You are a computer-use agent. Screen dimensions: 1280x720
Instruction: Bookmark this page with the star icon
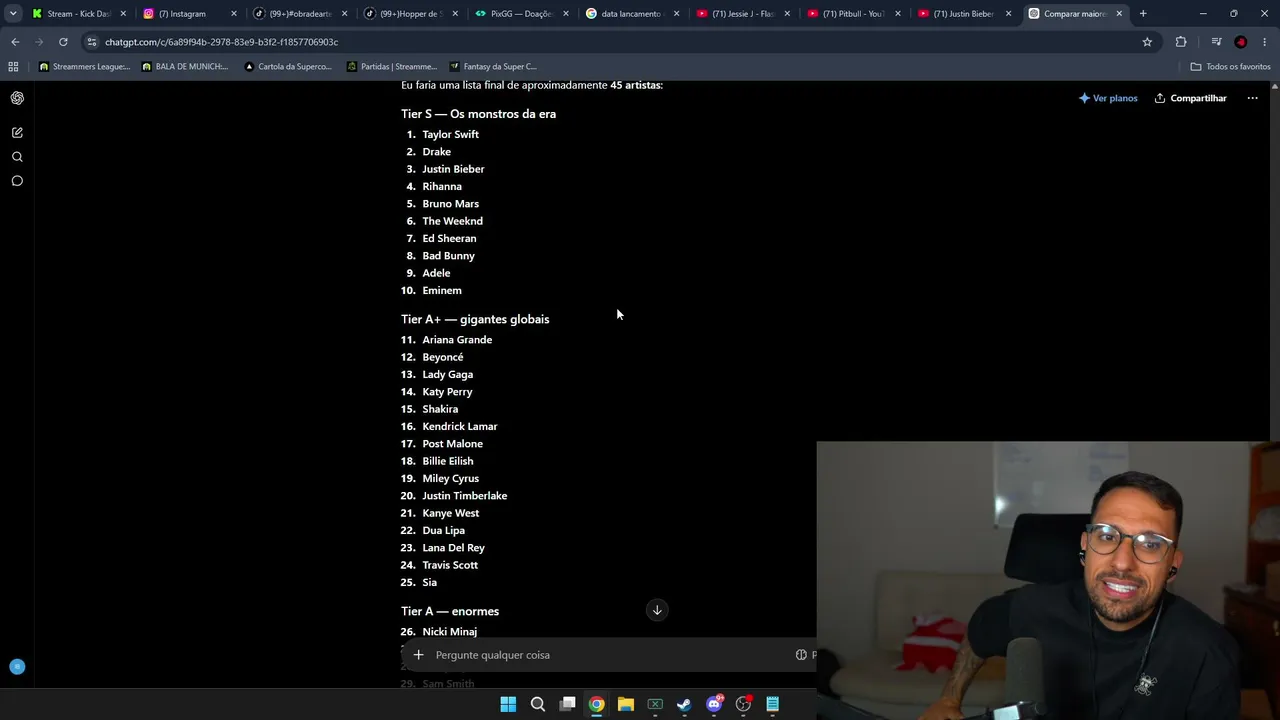(x=1147, y=42)
